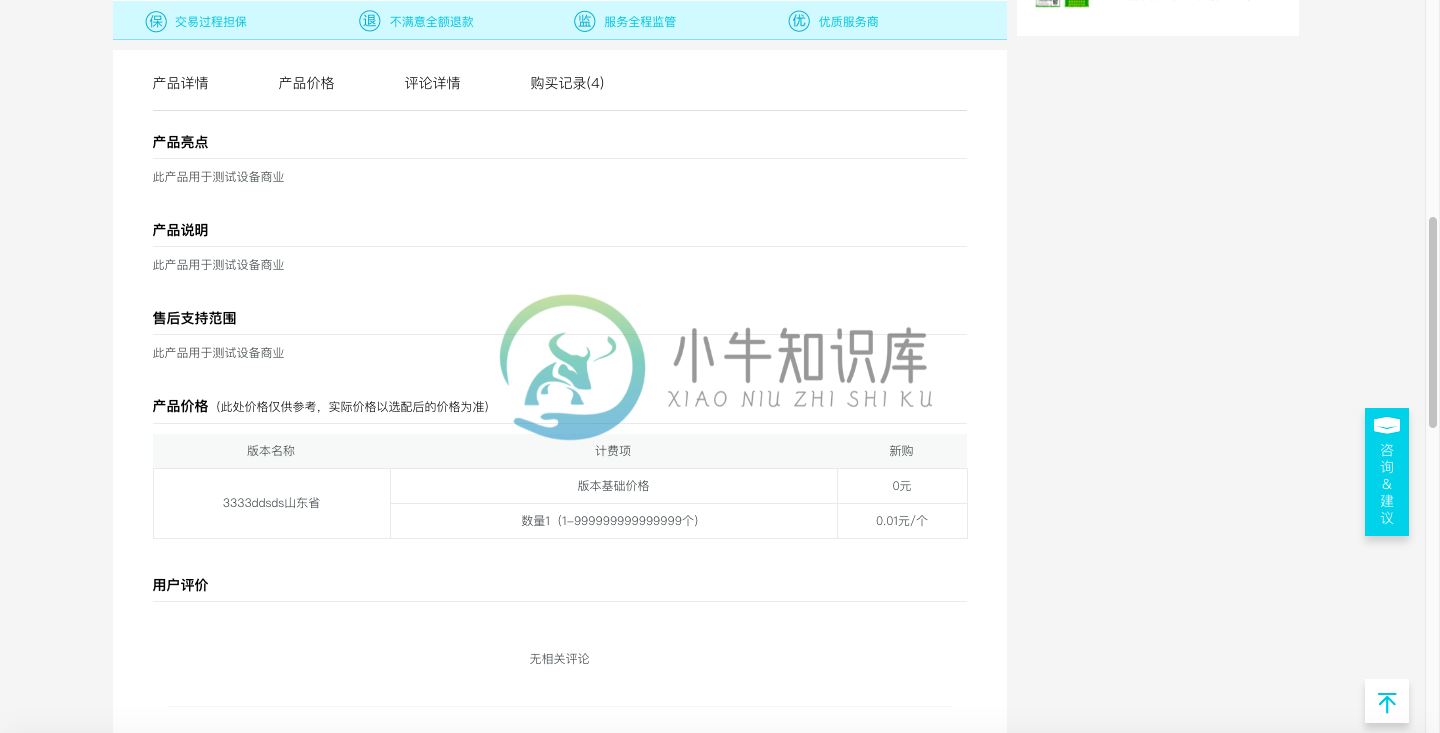Click the 无相关评论 message

tap(560, 659)
